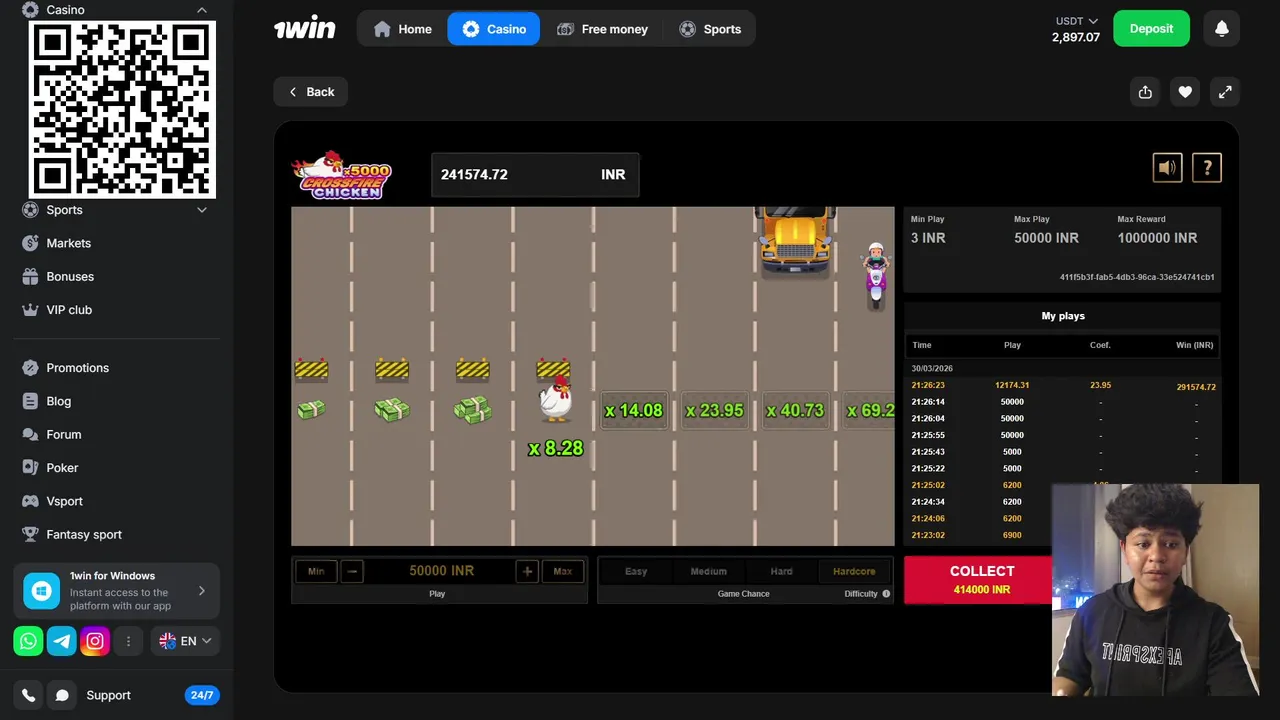Click the 1win logo
Screen dimensions: 1280x720
(305, 29)
